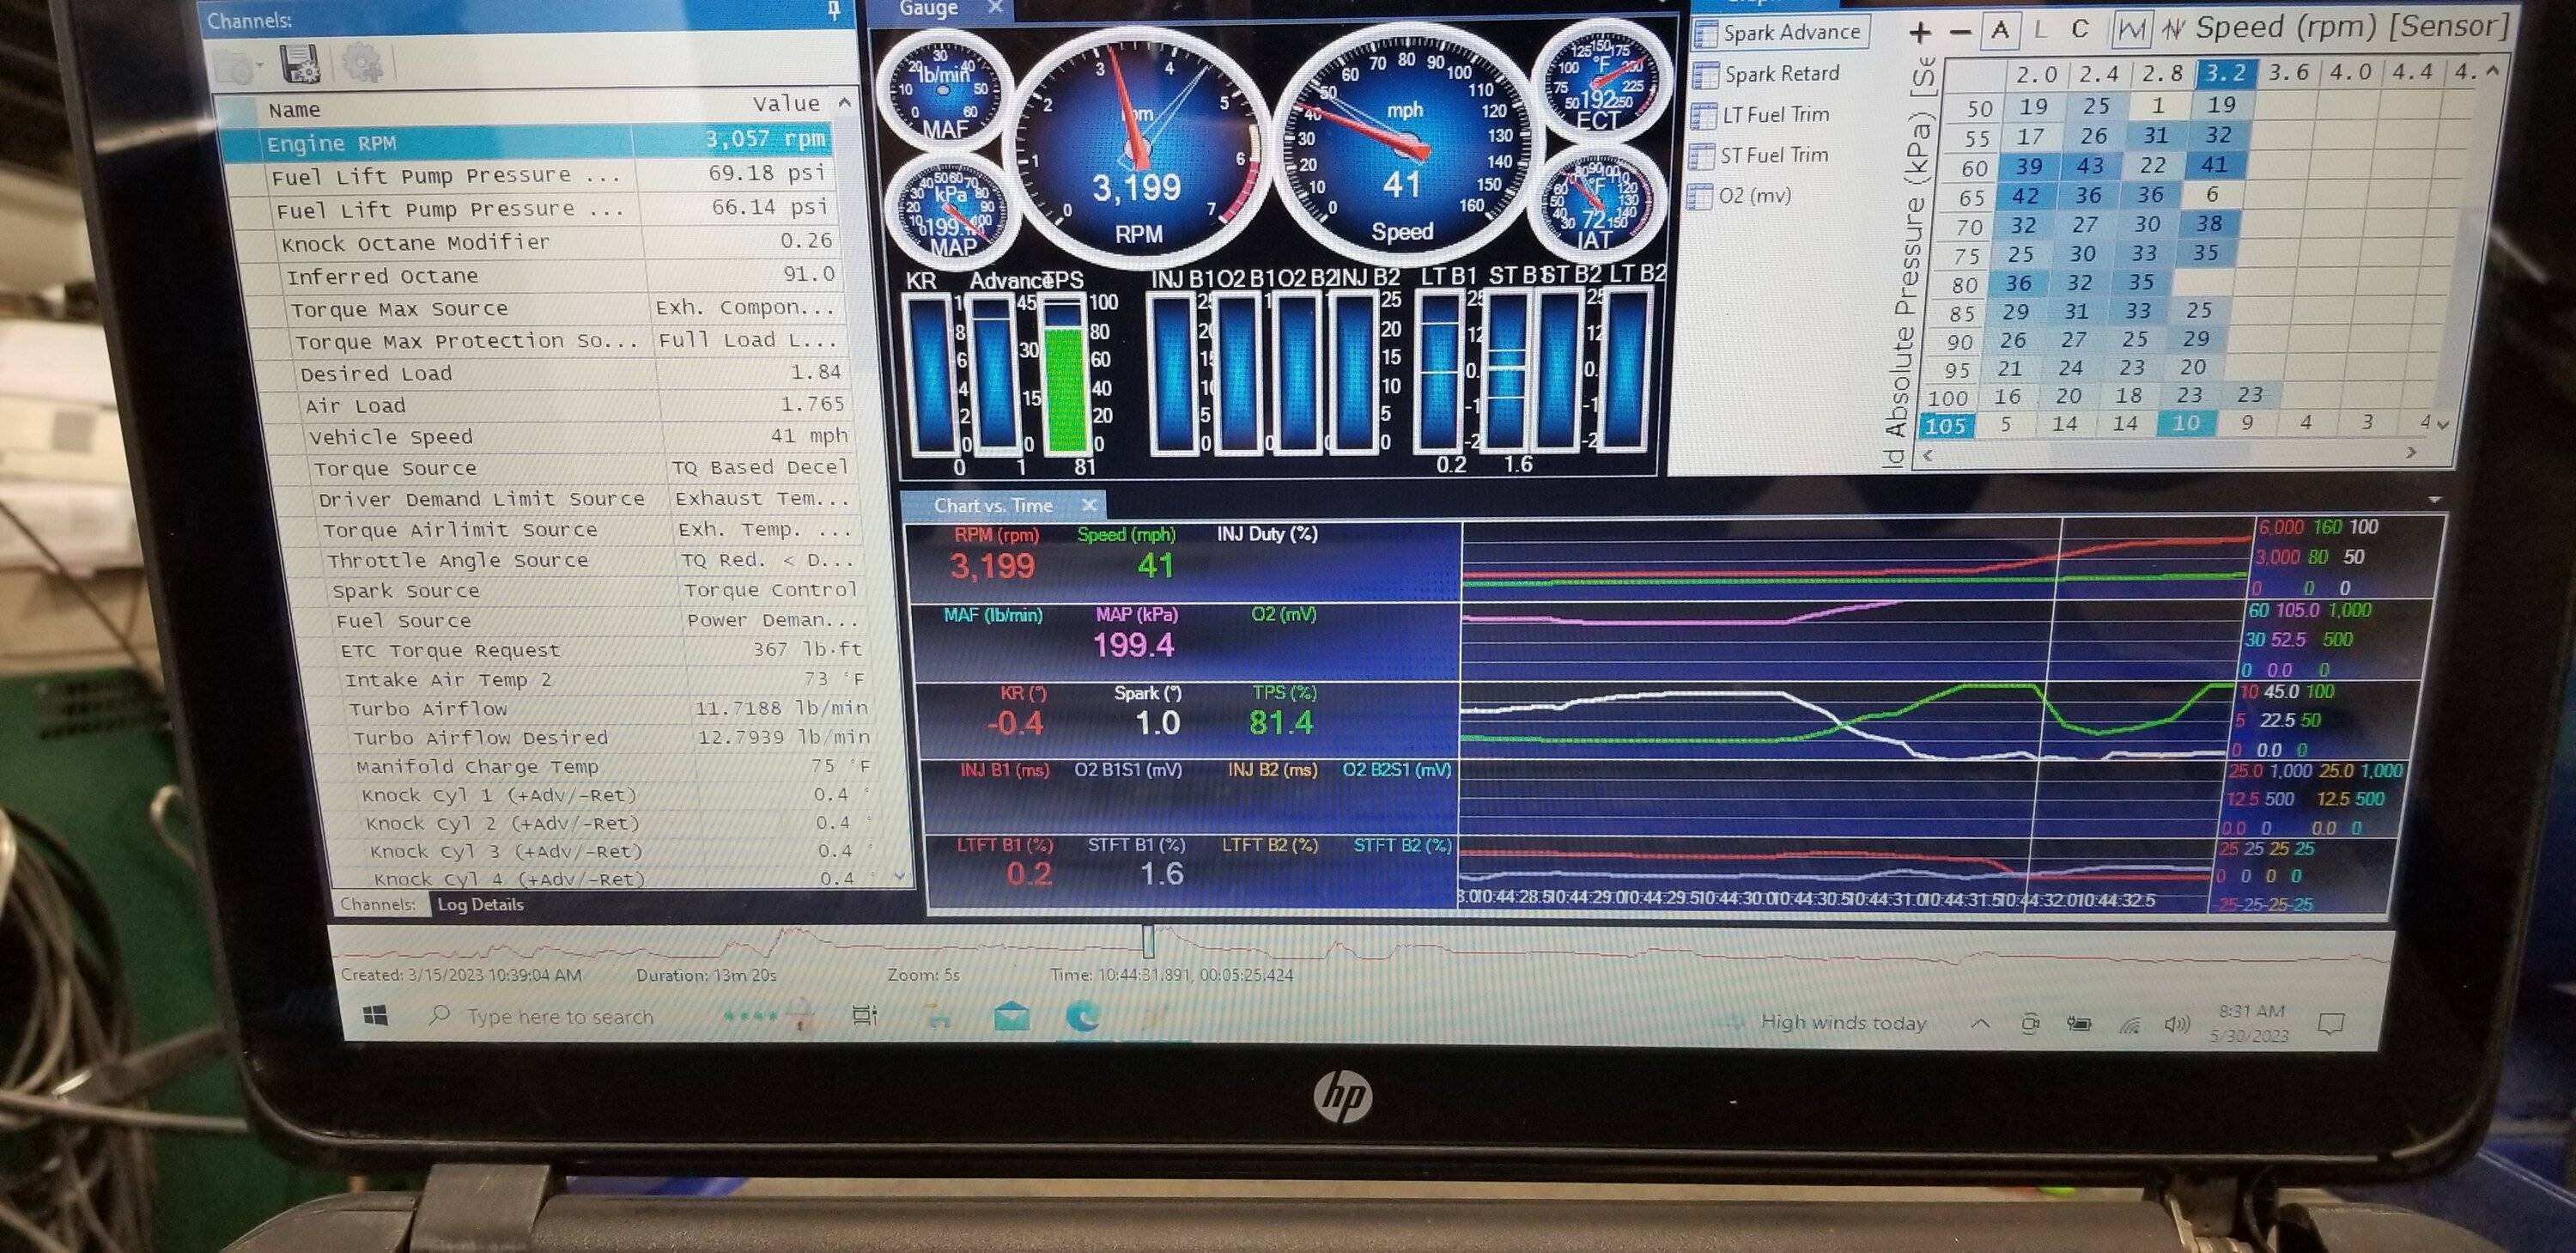Switch to the Log Details tab
Screen dimensions: 2576x1253
(x=480, y=904)
